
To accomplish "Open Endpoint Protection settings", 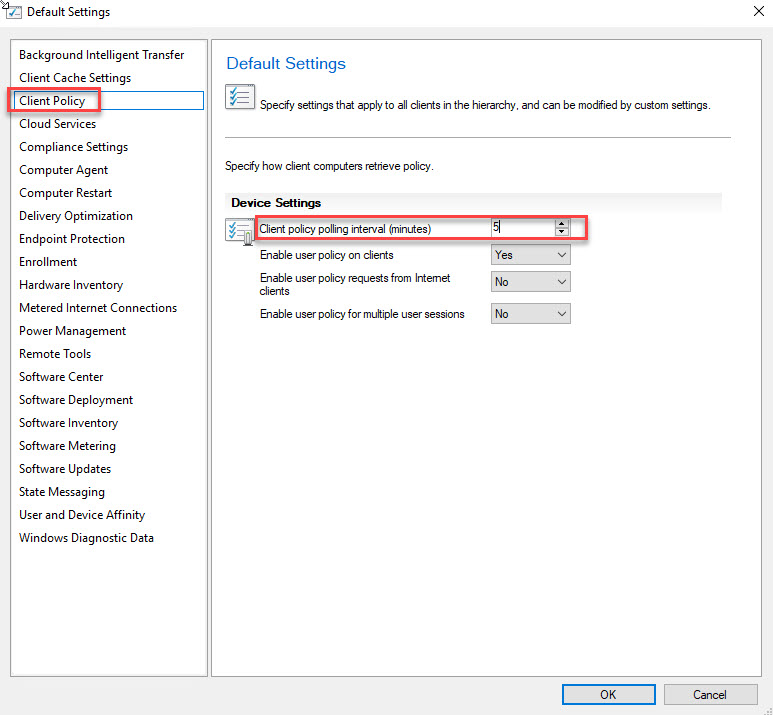I will tap(72, 239).
